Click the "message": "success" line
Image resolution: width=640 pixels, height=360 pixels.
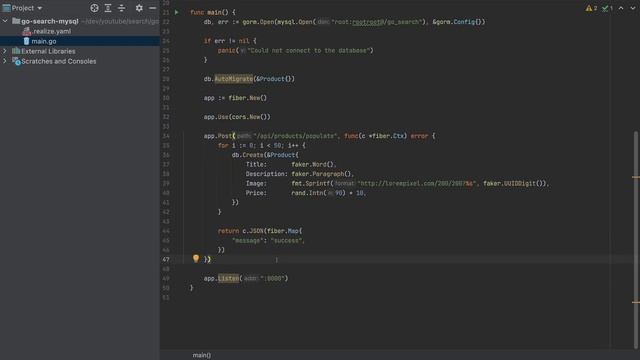point(268,241)
